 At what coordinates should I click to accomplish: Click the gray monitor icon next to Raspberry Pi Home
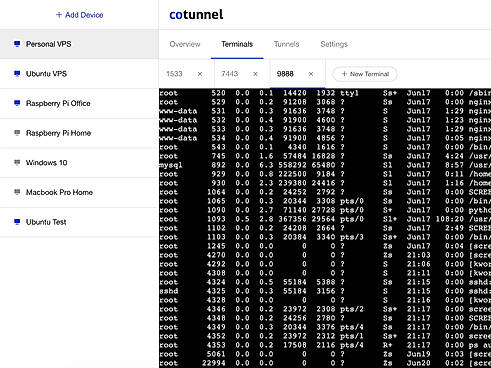click(x=17, y=133)
